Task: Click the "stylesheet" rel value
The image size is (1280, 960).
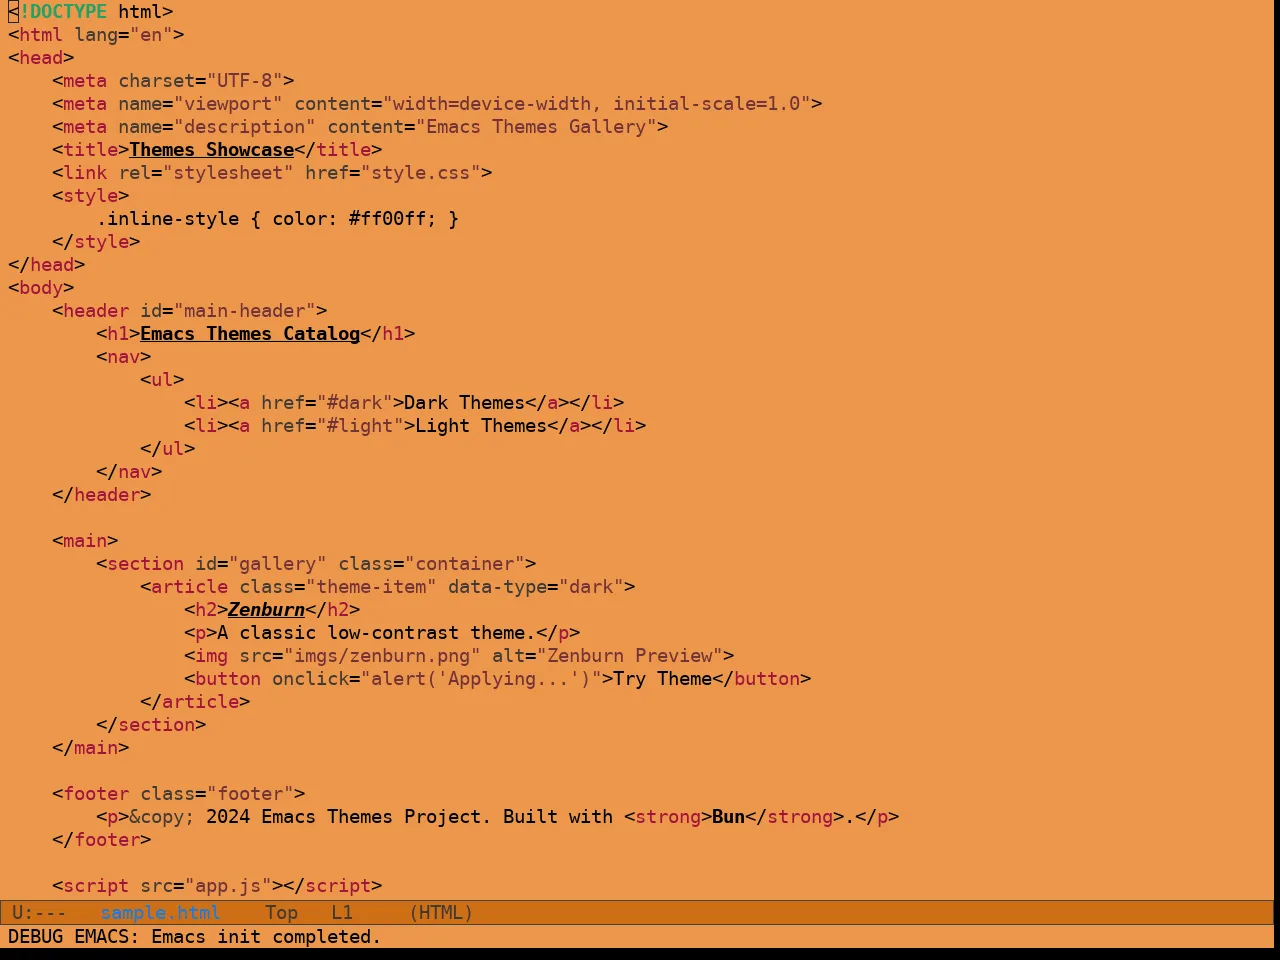Action: tap(228, 173)
